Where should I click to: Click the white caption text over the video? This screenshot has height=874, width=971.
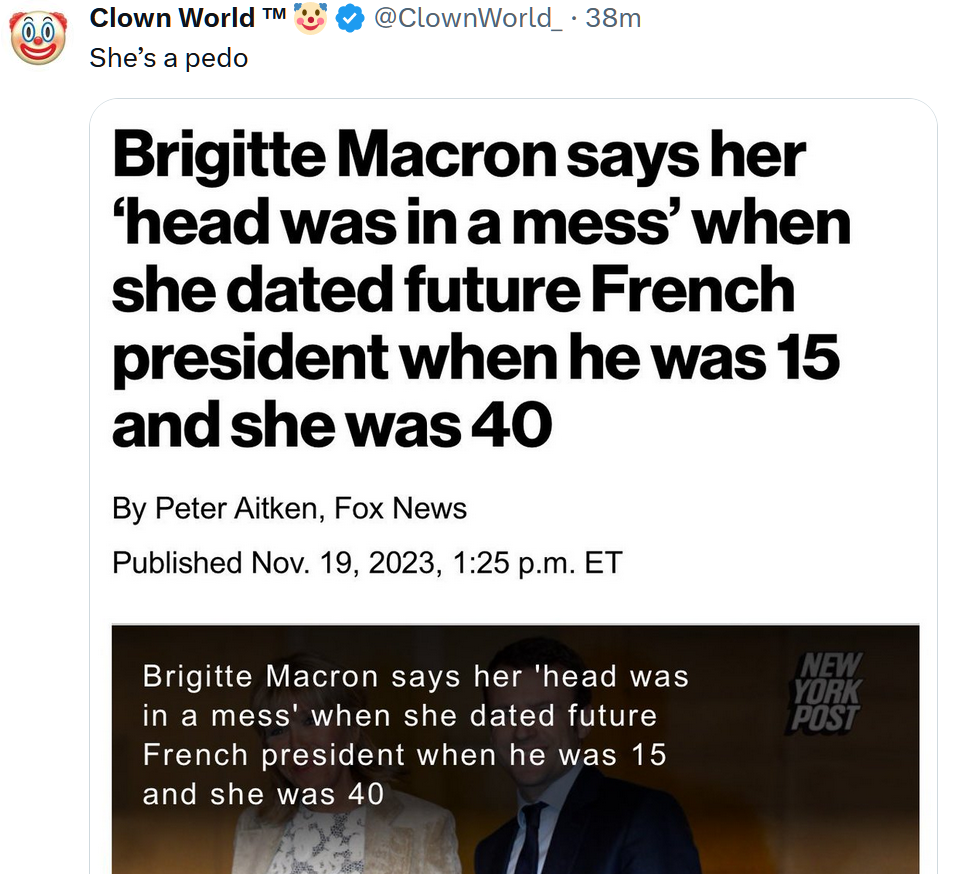click(x=415, y=735)
